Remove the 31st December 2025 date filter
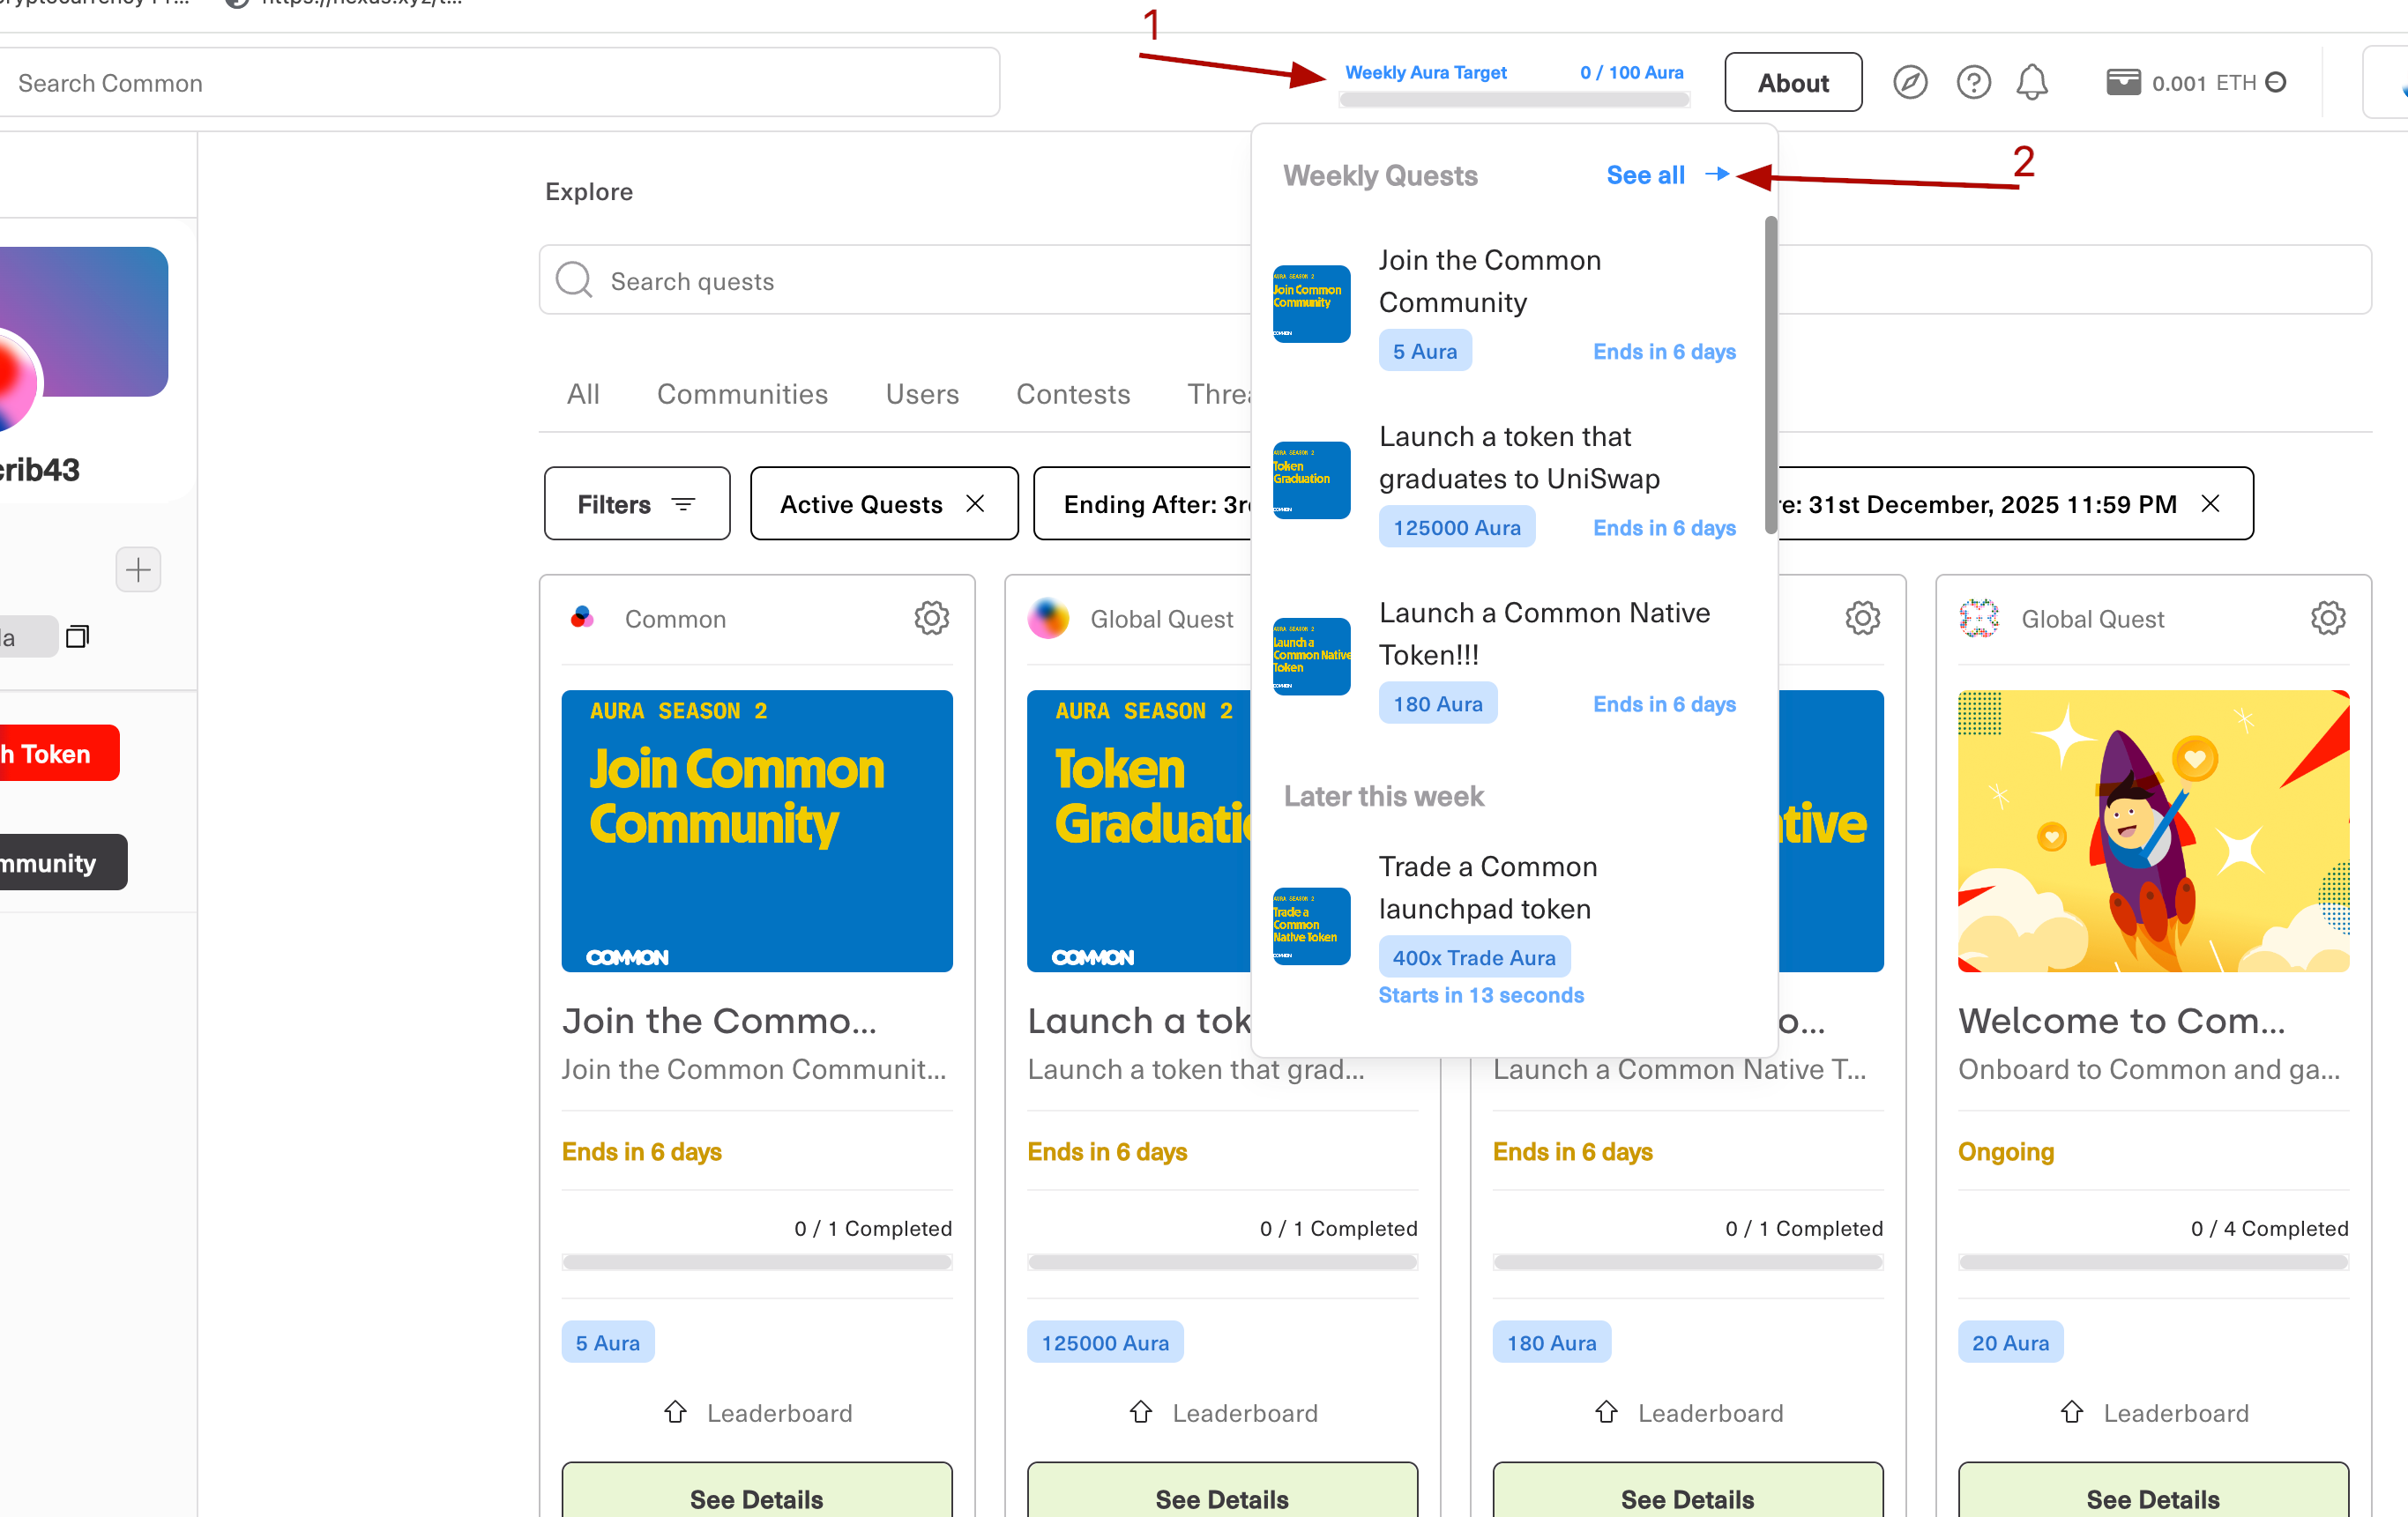 click(x=2211, y=504)
